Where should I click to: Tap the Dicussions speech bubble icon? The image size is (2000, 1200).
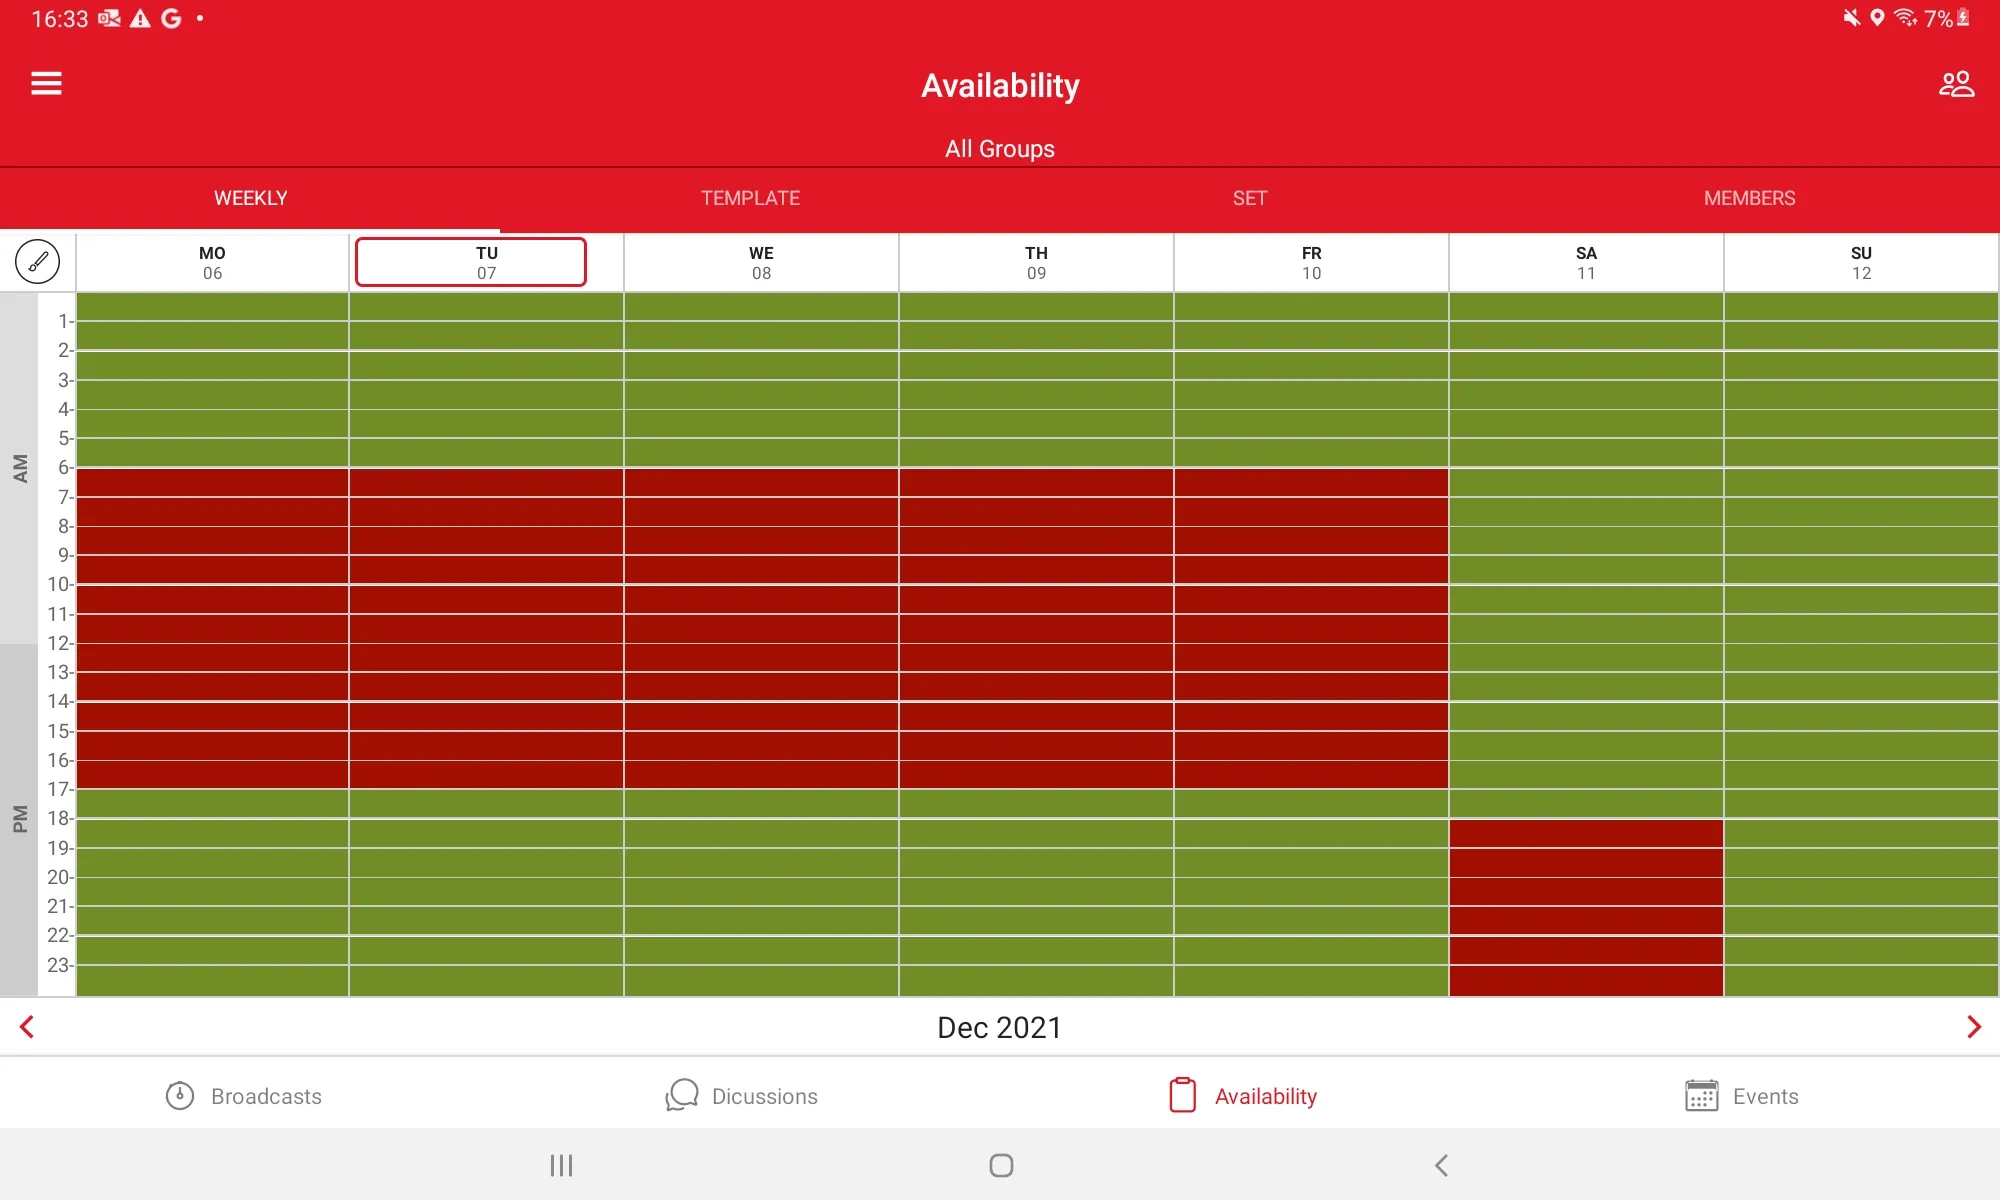(x=682, y=1095)
